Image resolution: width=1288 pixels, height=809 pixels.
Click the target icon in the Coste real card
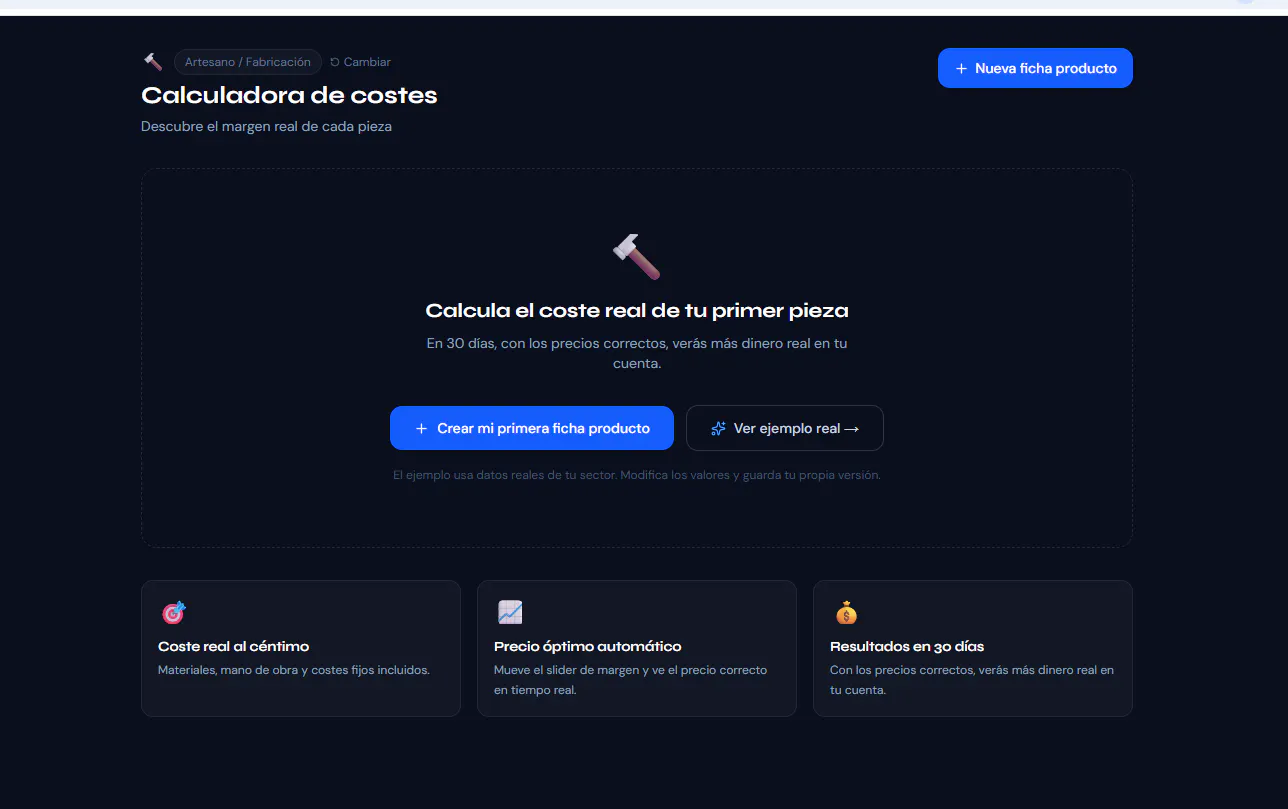[x=173, y=612]
